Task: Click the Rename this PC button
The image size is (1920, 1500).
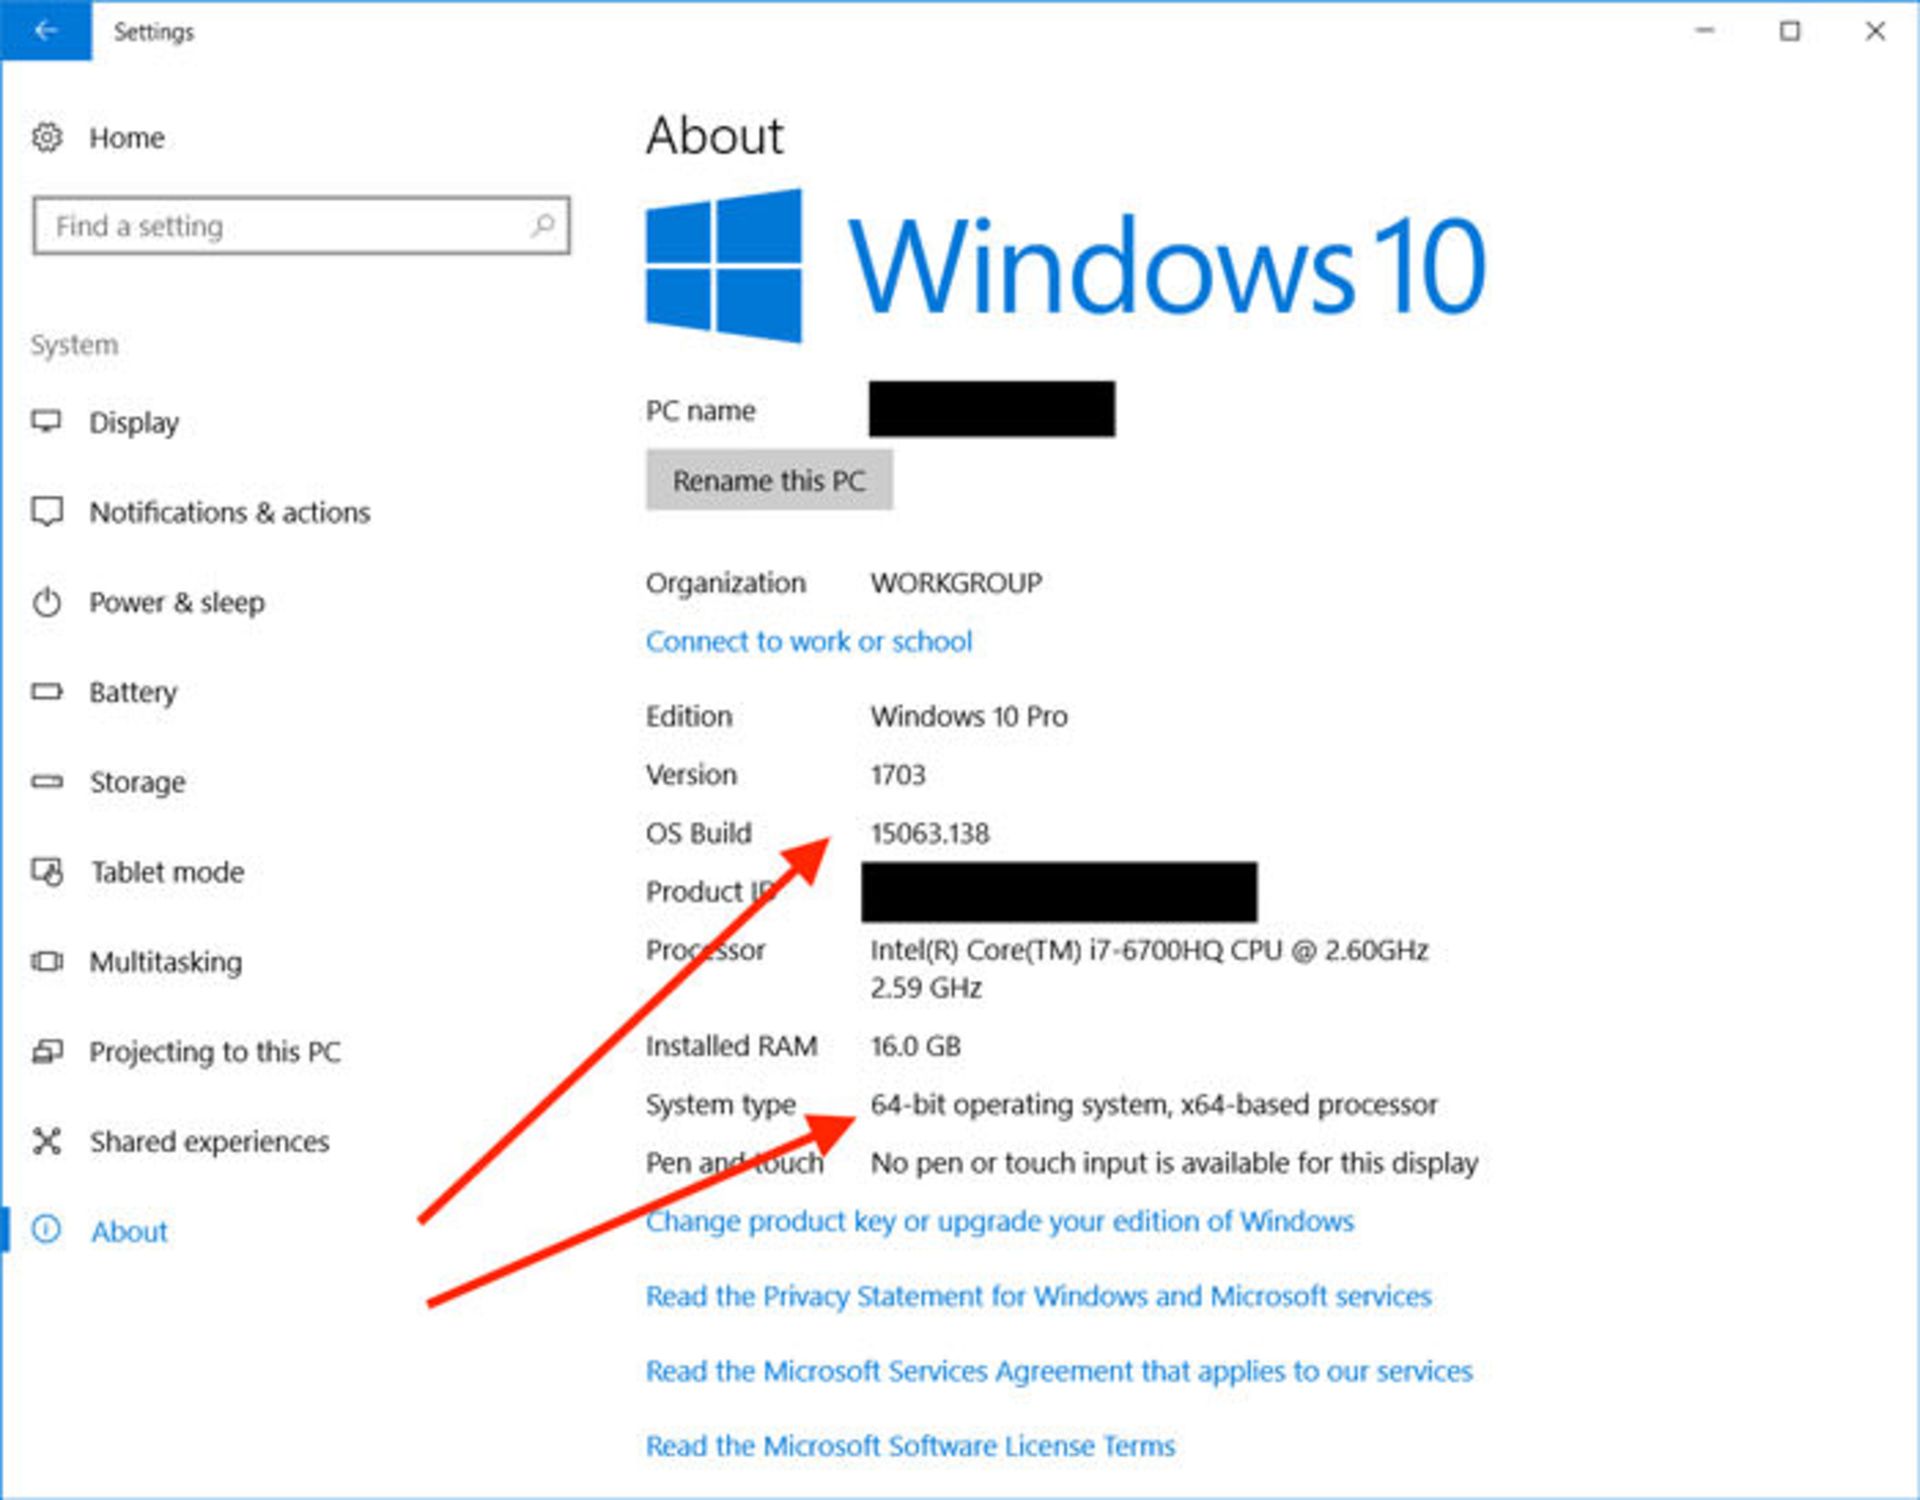Action: tap(769, 480)
